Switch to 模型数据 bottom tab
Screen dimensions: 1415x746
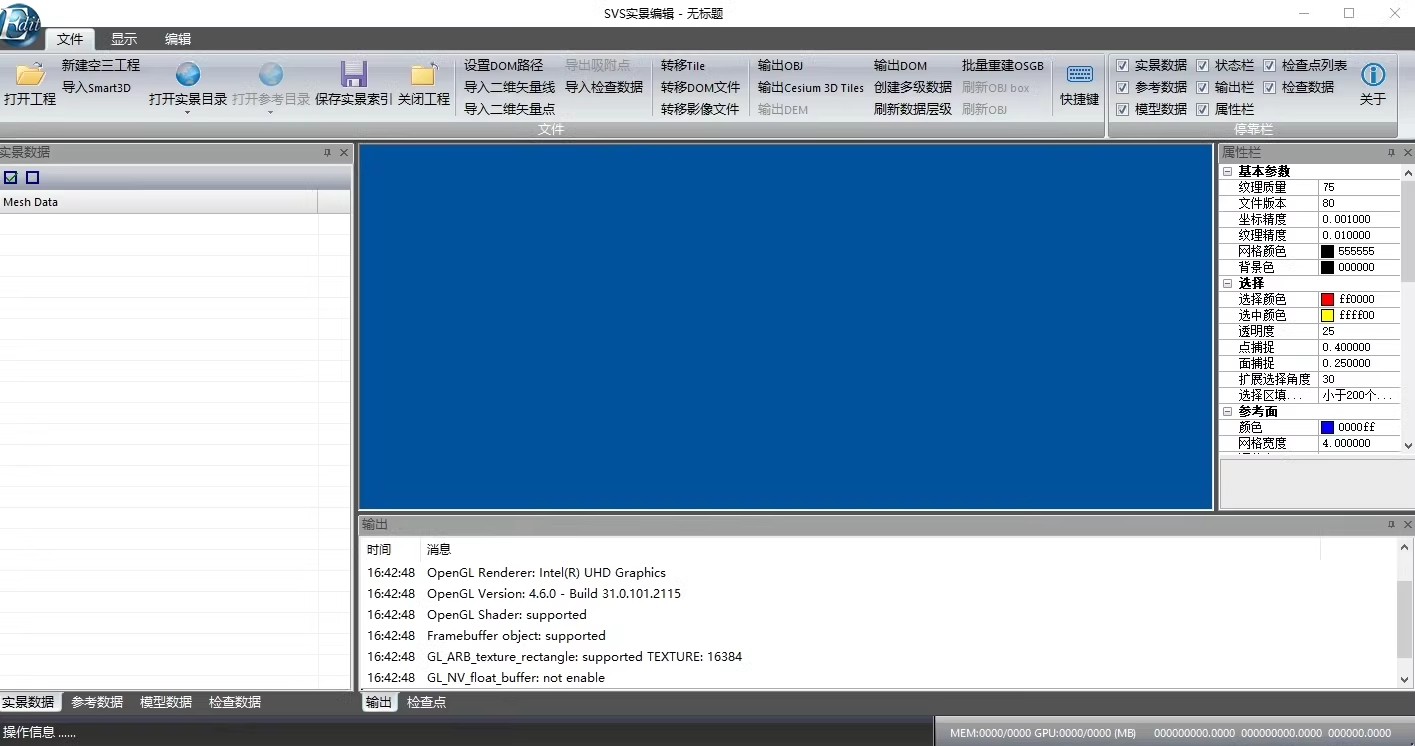[166, 702]
